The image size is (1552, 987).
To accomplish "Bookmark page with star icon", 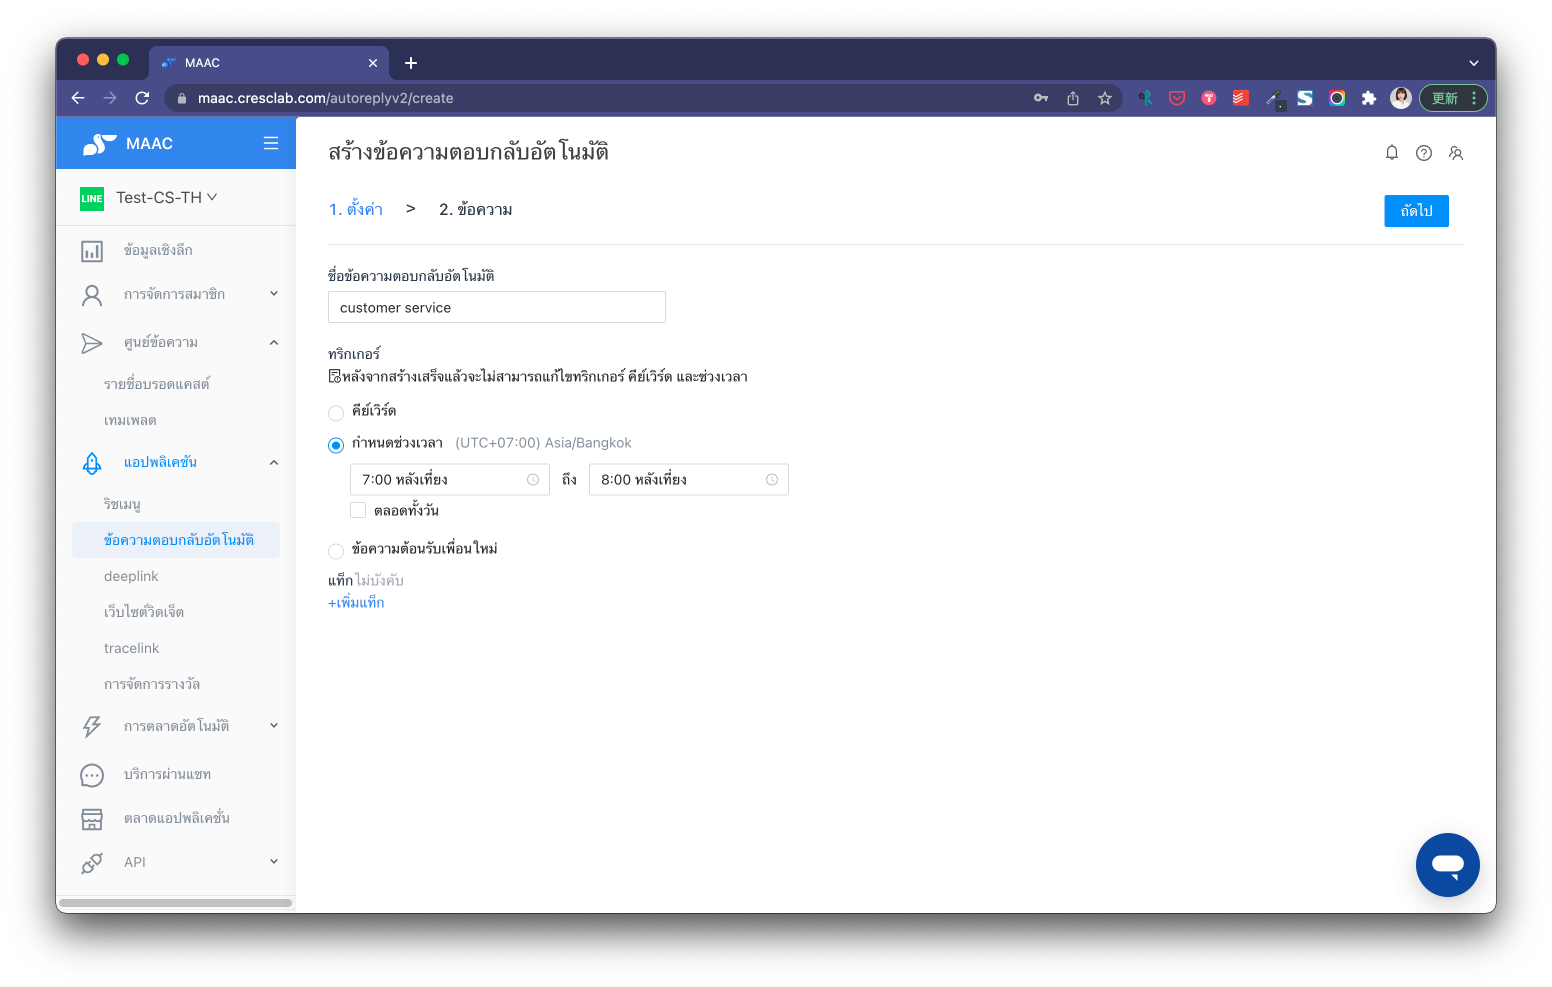I will (1105, 98).
